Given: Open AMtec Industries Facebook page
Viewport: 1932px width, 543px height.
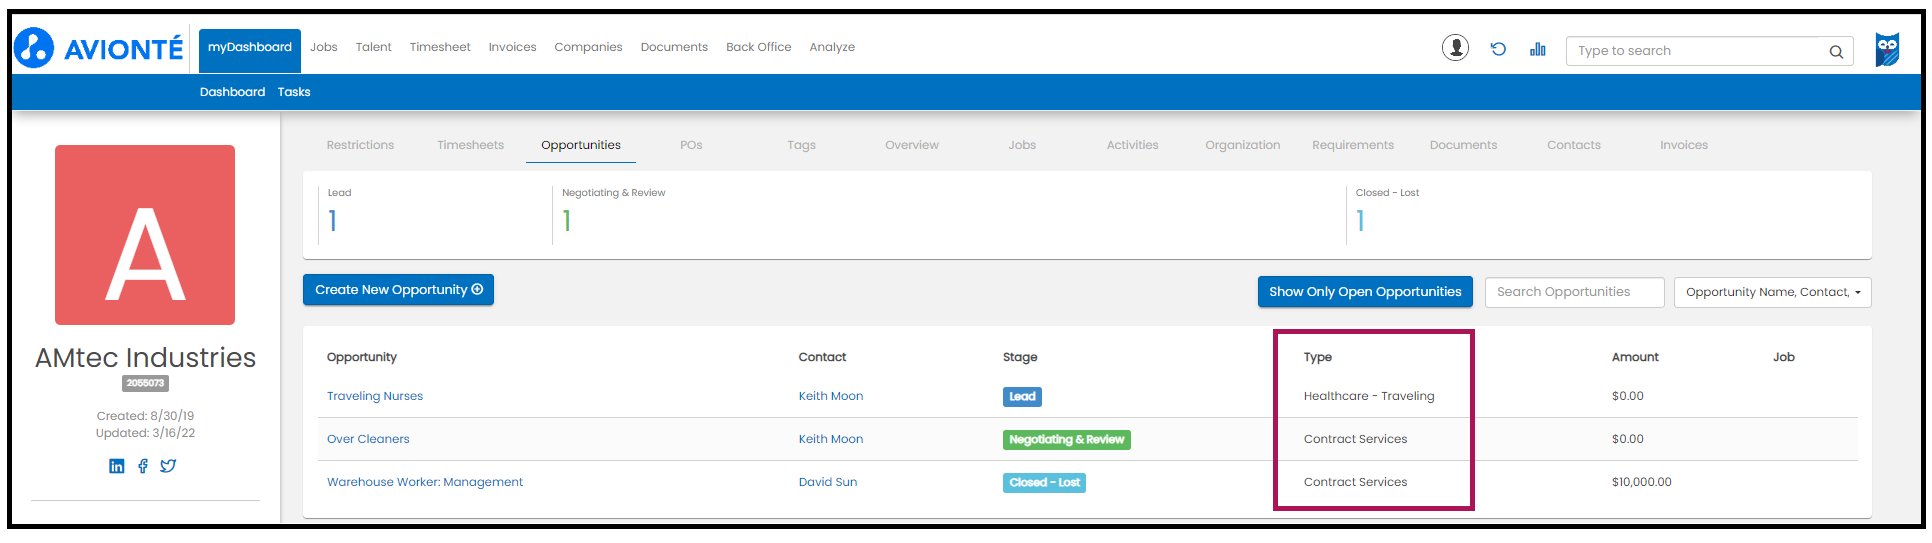Looking at the screenshot, I should pyautogui.click(x=143, y=466).
